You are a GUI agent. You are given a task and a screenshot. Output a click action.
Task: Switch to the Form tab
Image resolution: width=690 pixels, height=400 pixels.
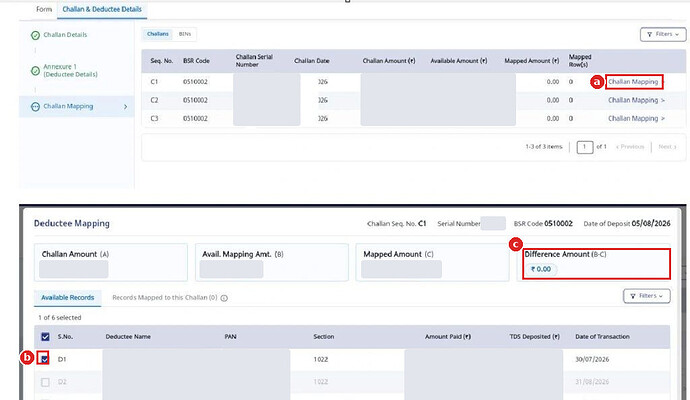coord(44,9)
